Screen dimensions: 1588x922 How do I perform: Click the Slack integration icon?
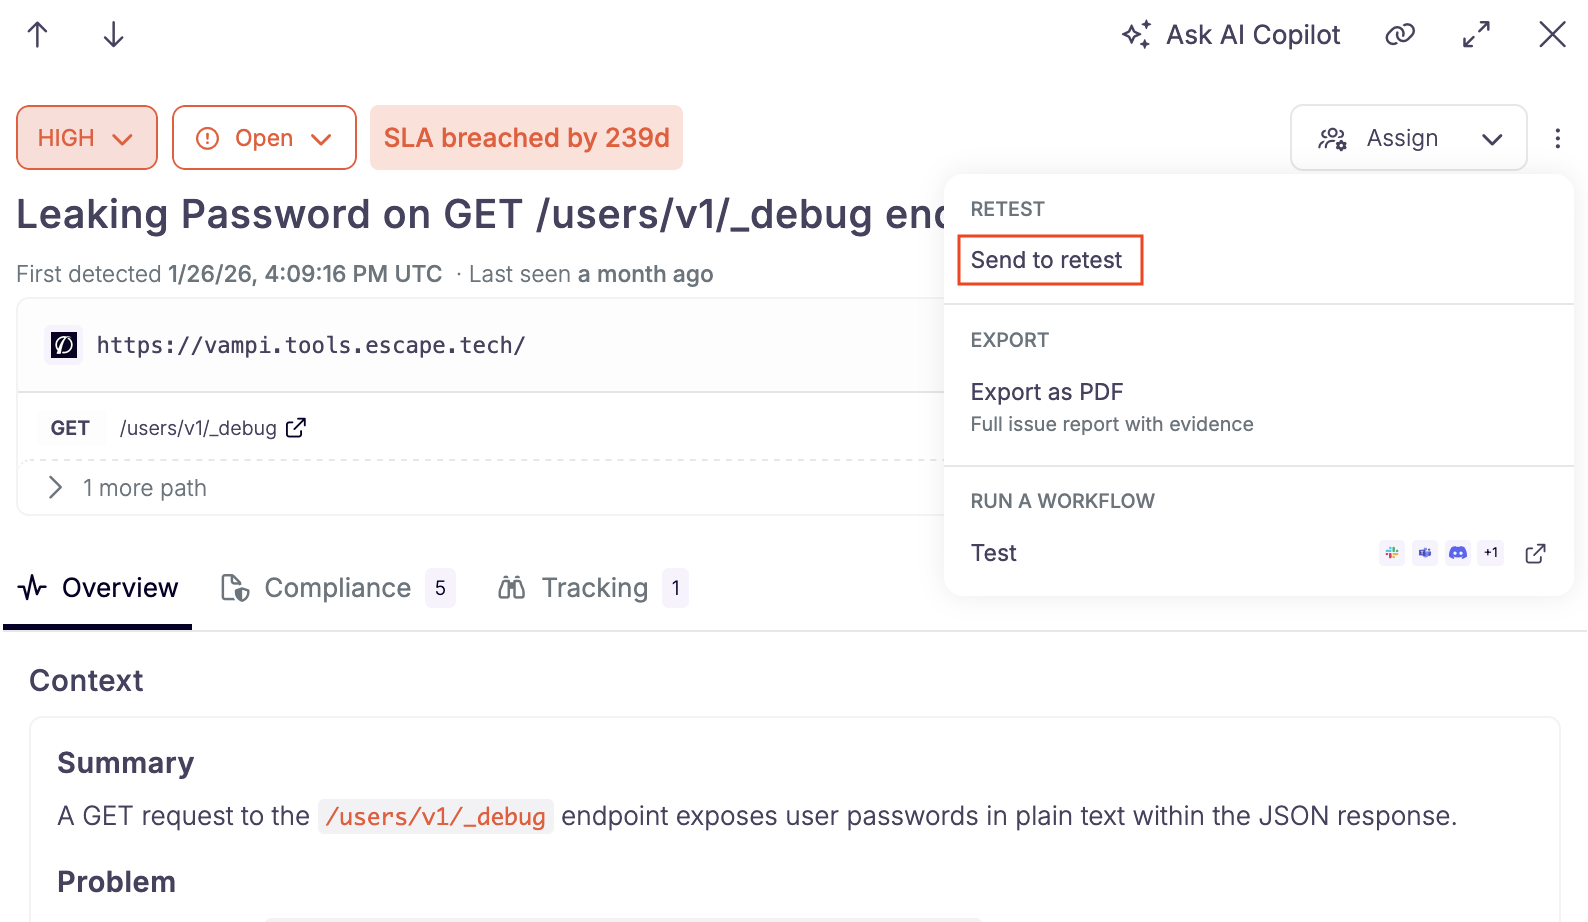(x=1392, y=553)
